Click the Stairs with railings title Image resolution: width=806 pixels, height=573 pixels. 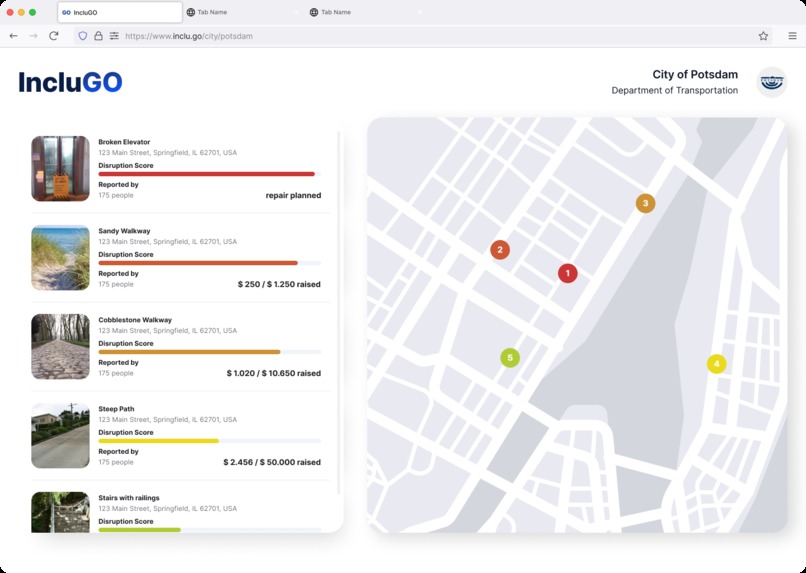(129, 497)
